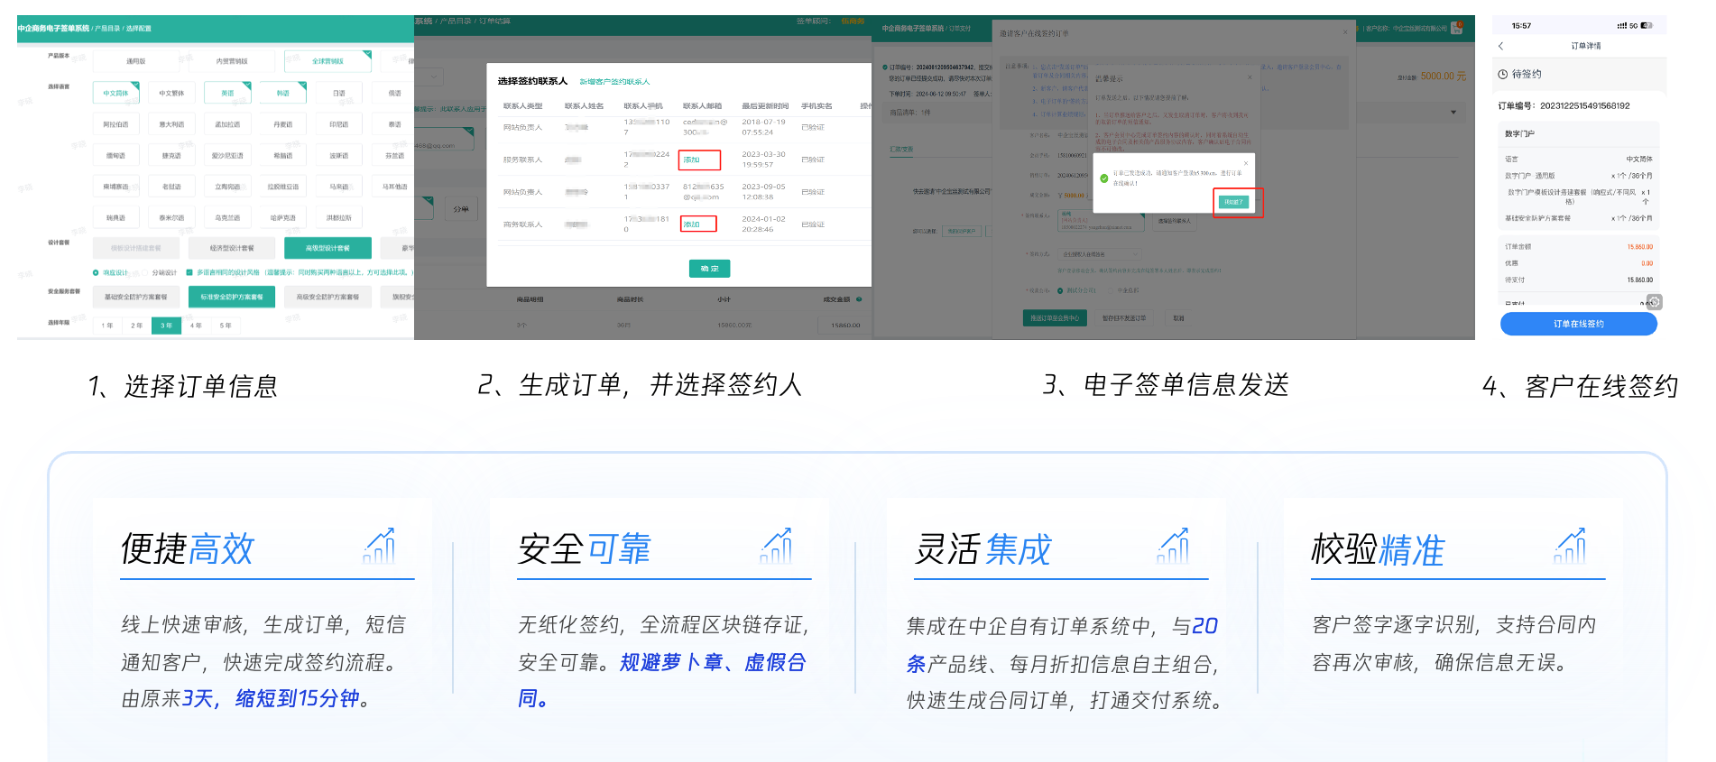Select the 响应设计 radio button

pyautogui.click(x=96, y=272)
